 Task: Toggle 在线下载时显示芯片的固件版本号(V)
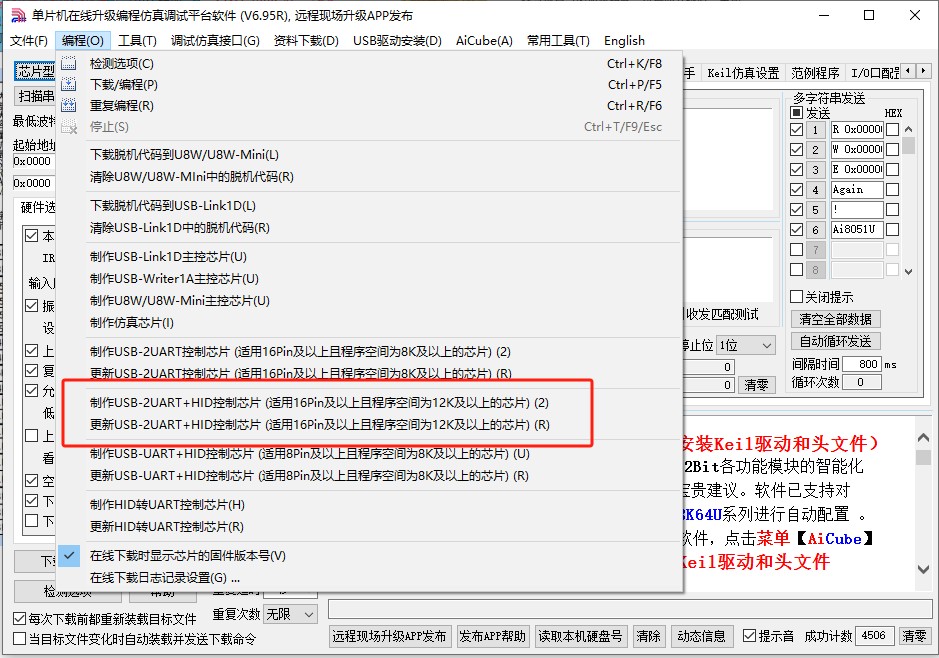(369, 555)
